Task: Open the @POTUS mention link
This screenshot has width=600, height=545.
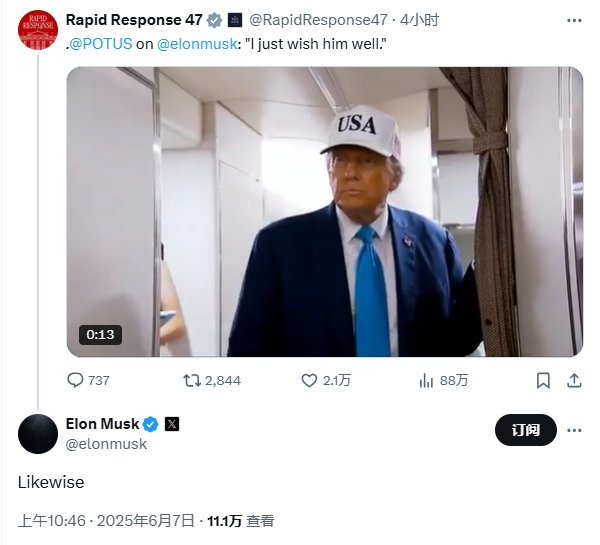Action: click(101, 44)
